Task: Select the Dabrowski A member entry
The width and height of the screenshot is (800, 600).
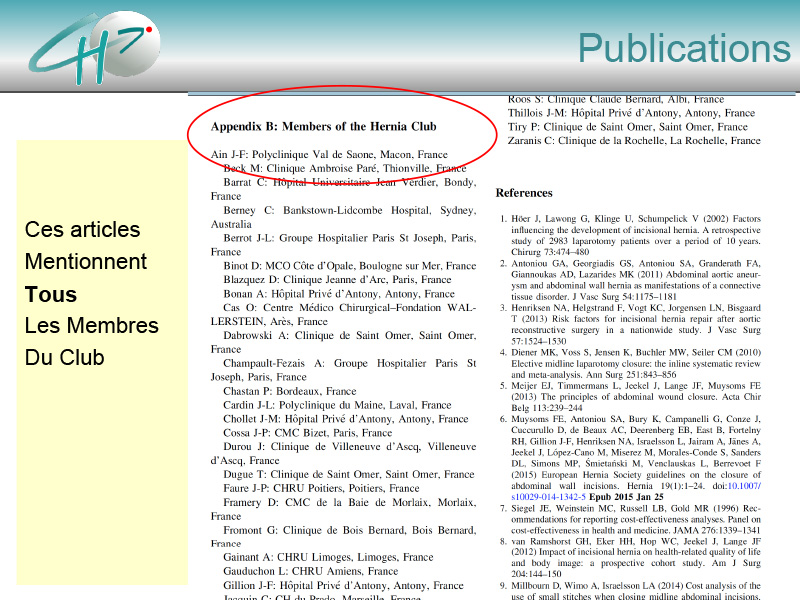Action: pyautogui.click(x=343, y=342)
